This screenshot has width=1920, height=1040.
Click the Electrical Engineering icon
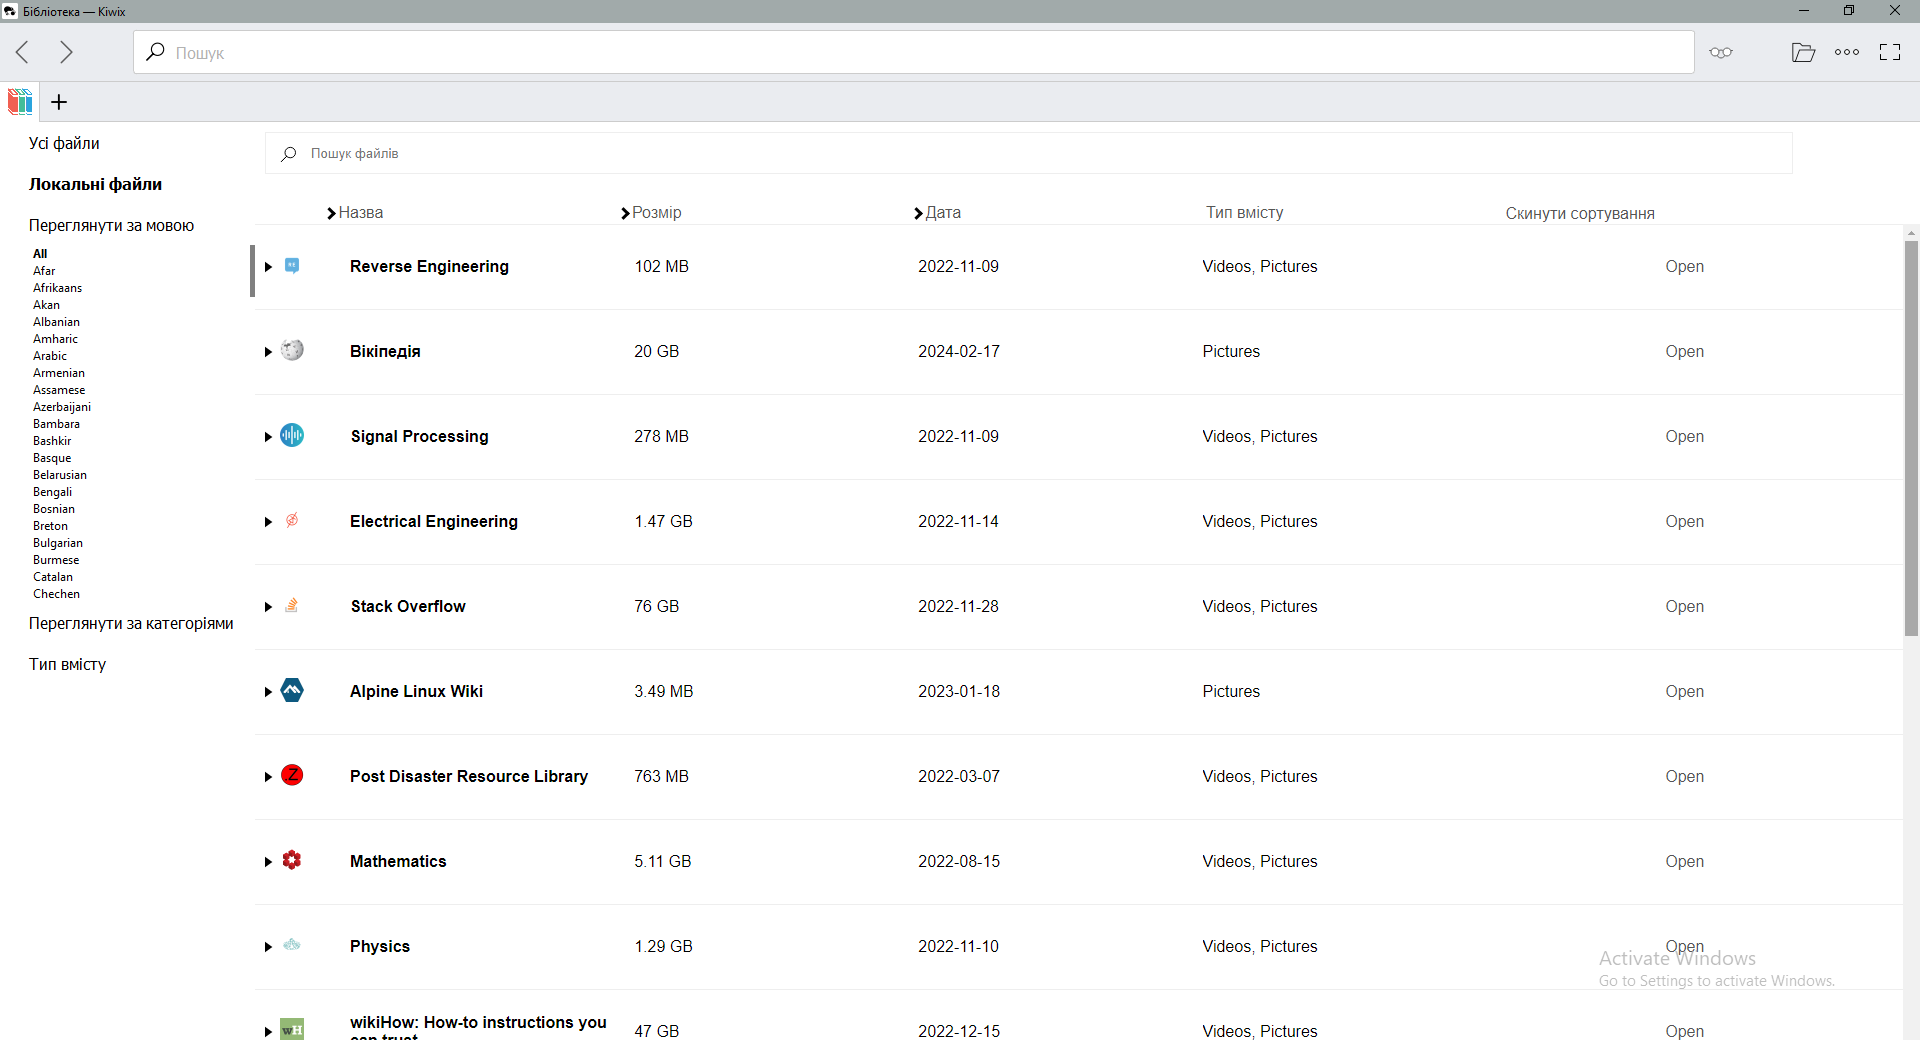point(292,520)
